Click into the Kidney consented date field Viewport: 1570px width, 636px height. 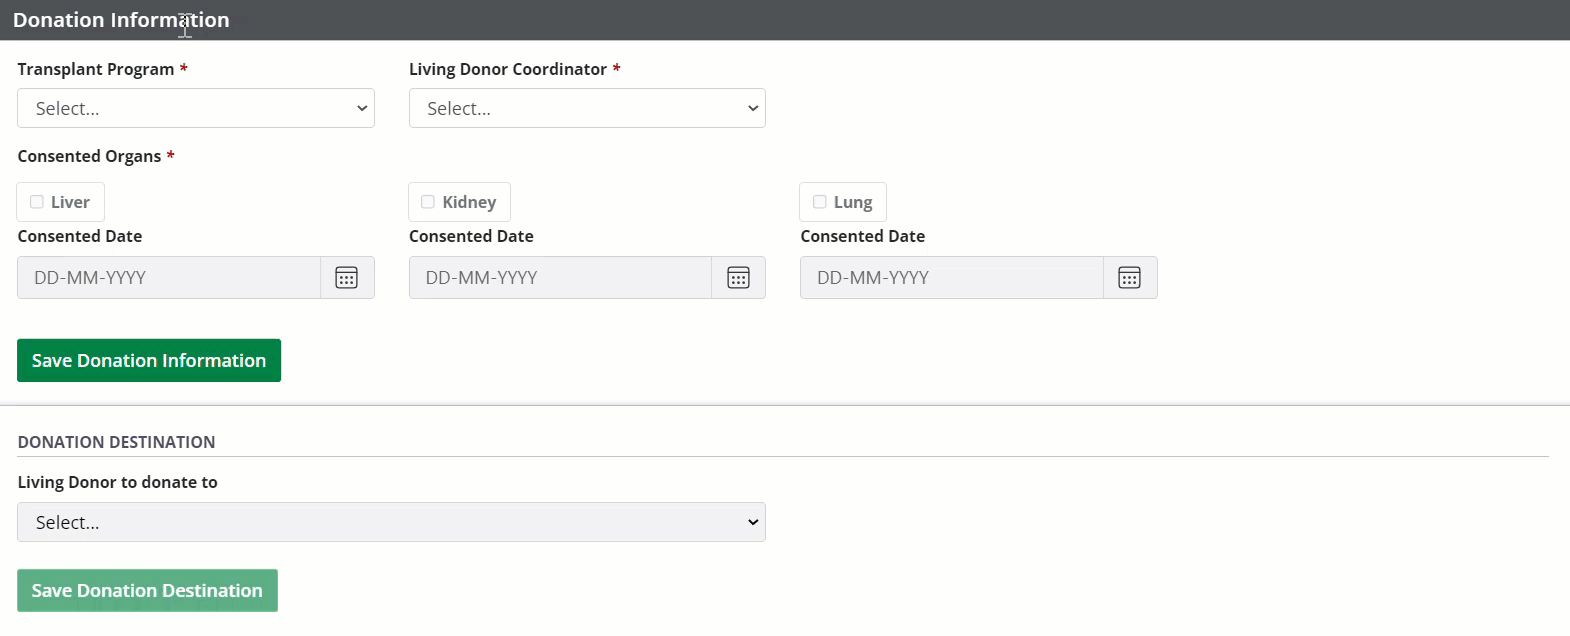coord(560,278)
